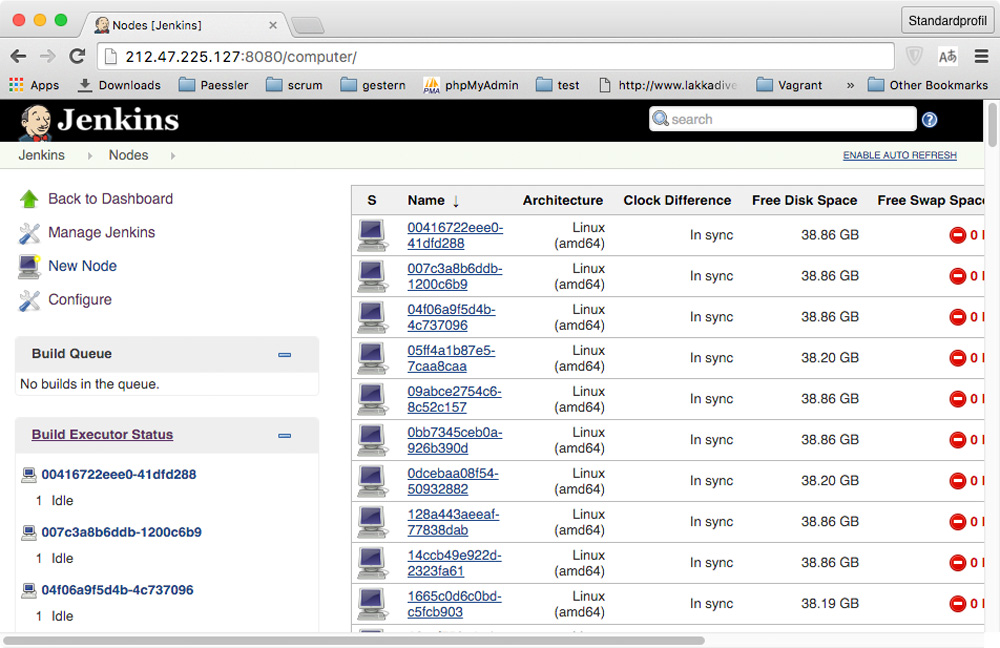This screenshot has height=648, width=1000.
Task: Open the phpMyAdmin bookmark
Action: tap(470, 85)
